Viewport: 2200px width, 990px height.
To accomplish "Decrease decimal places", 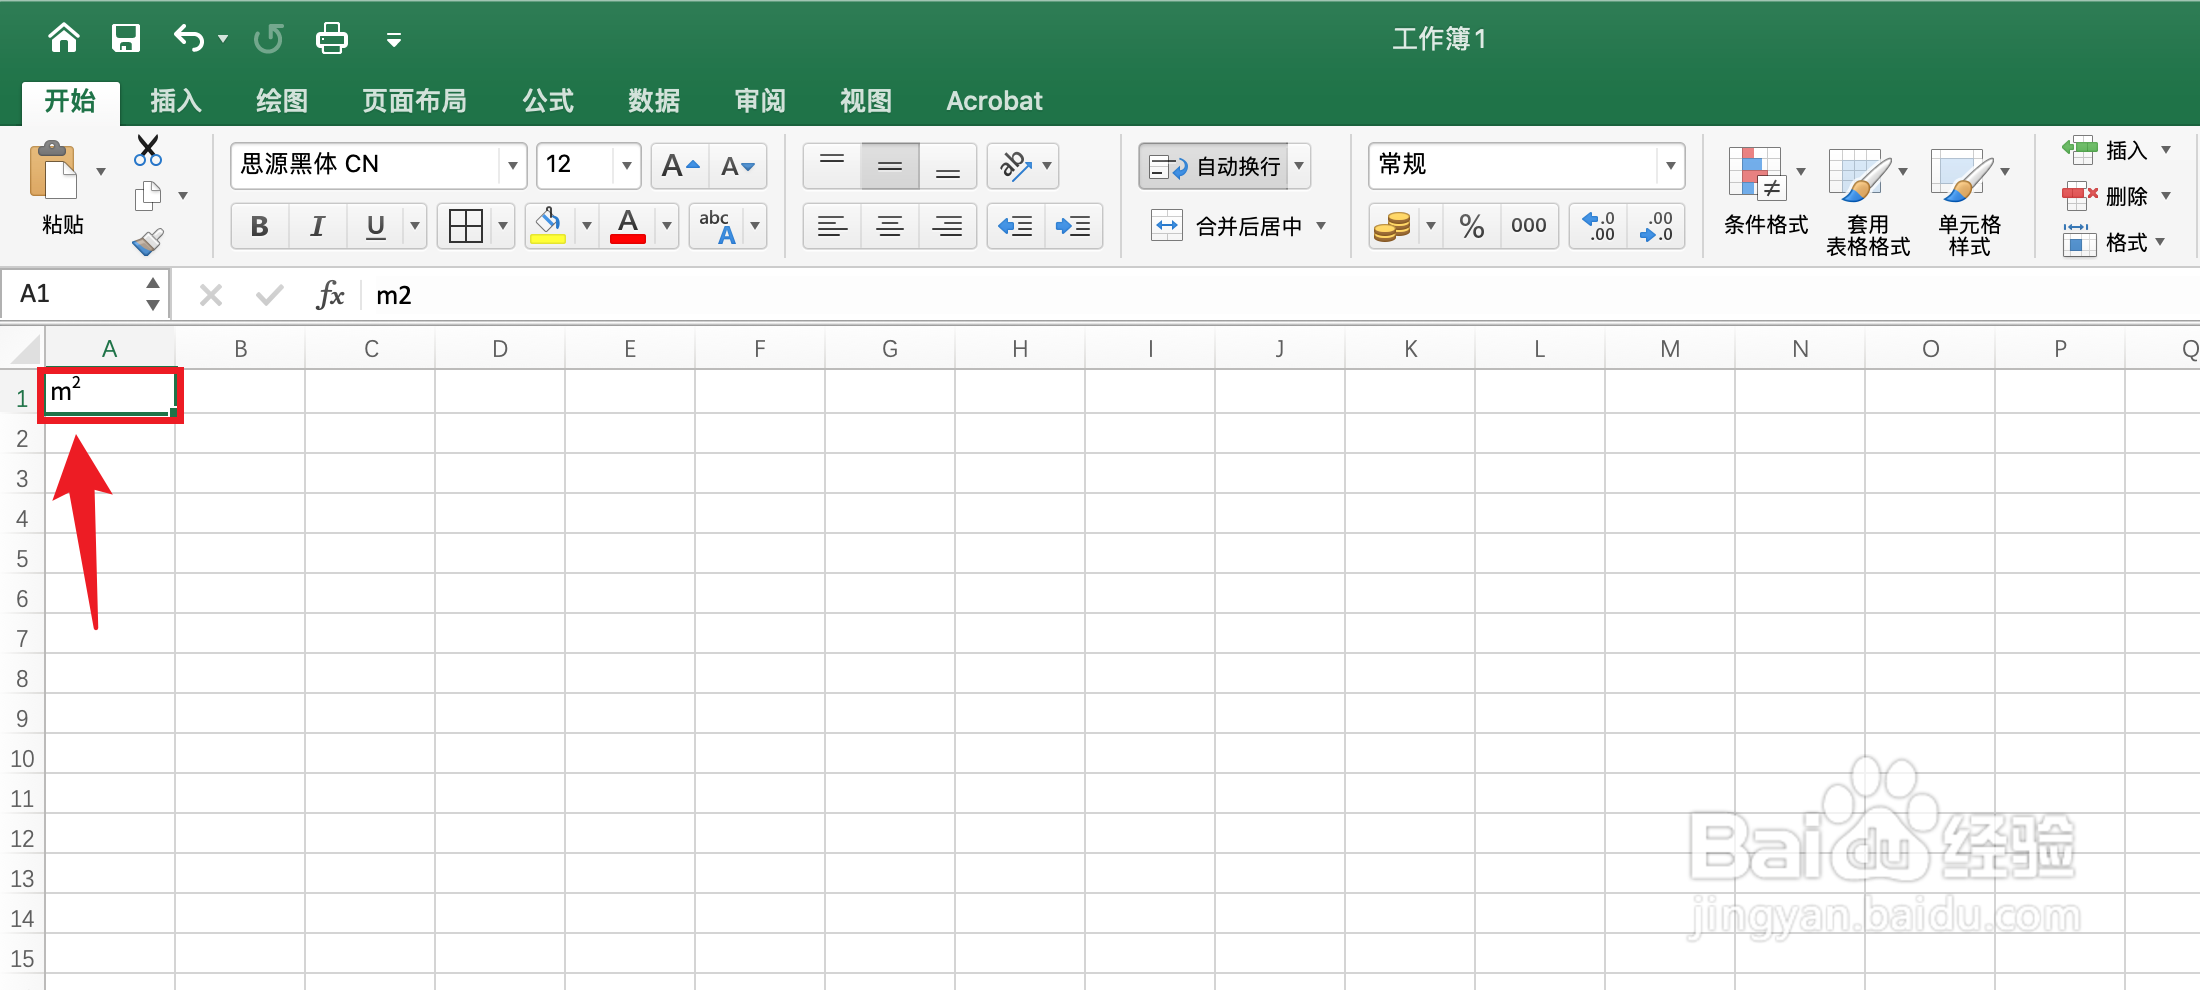I will point(1656,226).
